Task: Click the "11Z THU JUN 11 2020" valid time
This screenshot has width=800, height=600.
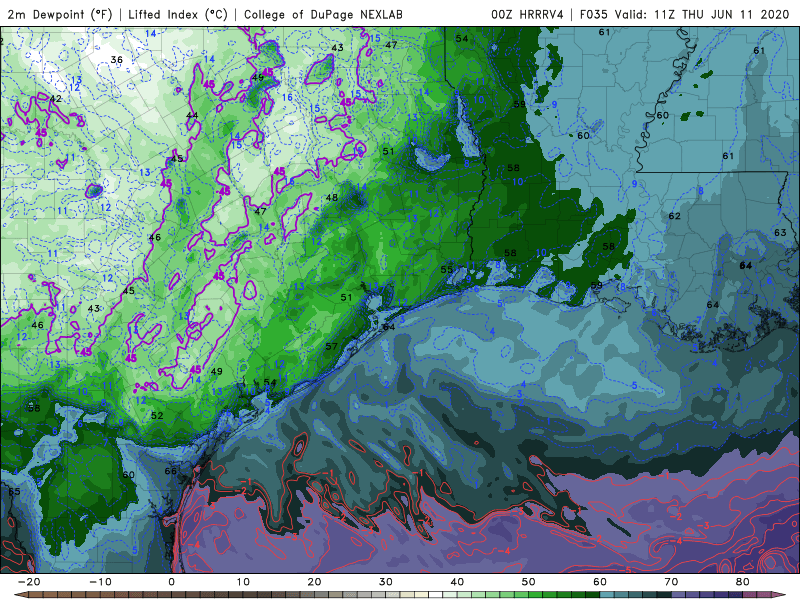Action: click(x=722, y=14)
